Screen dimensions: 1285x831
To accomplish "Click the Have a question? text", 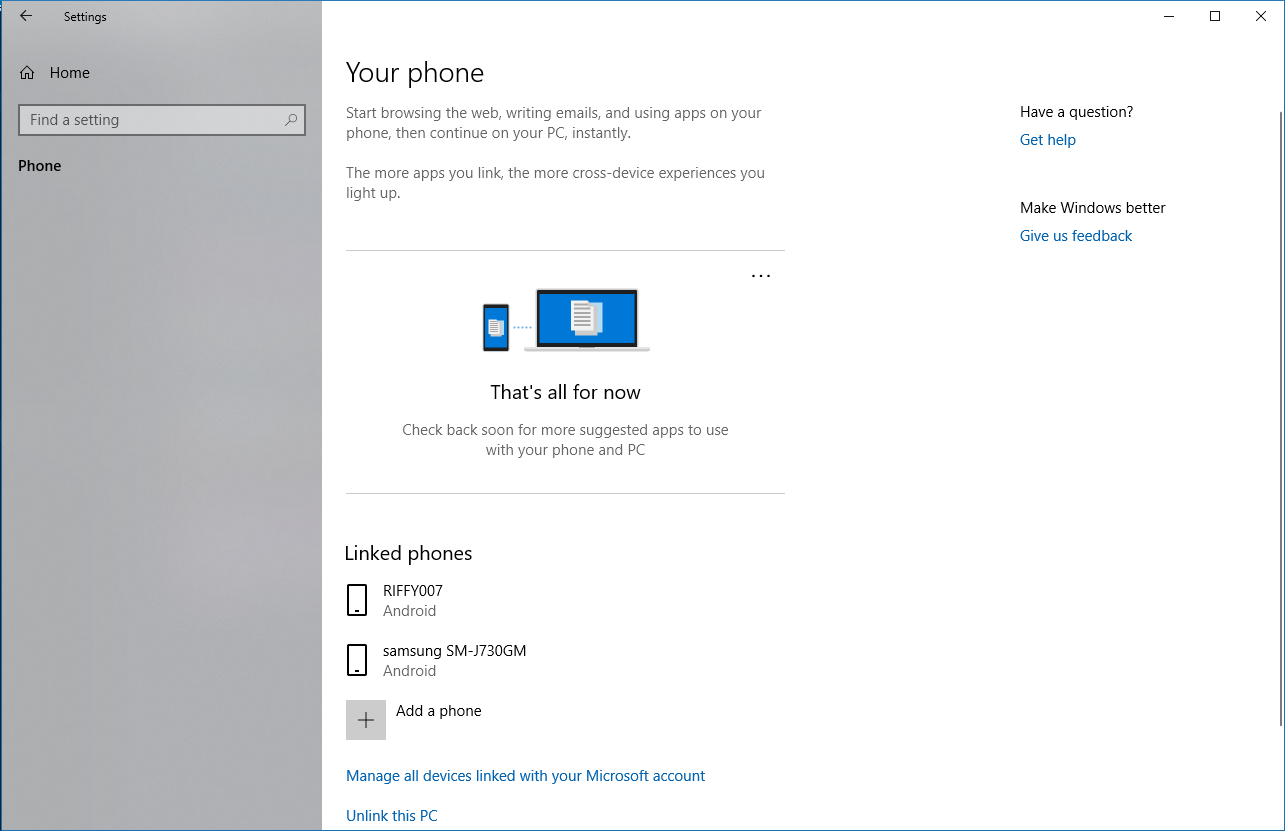I will click(1077, 112).
